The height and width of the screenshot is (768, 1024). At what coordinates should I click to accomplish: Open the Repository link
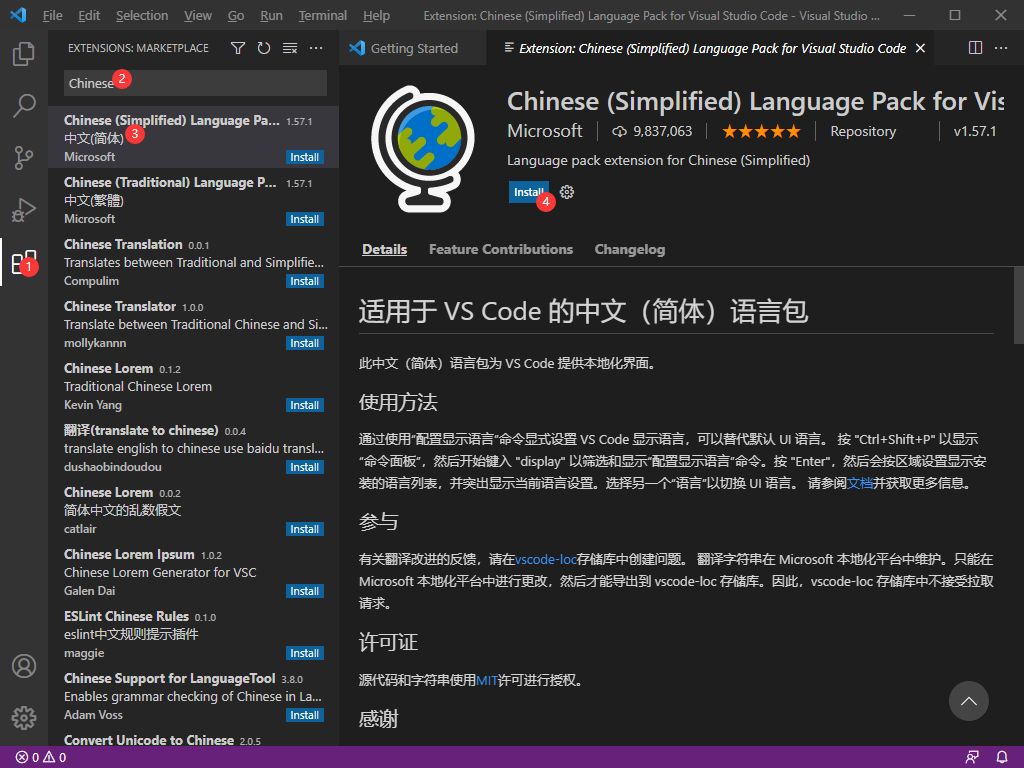(x=863, y=131)
